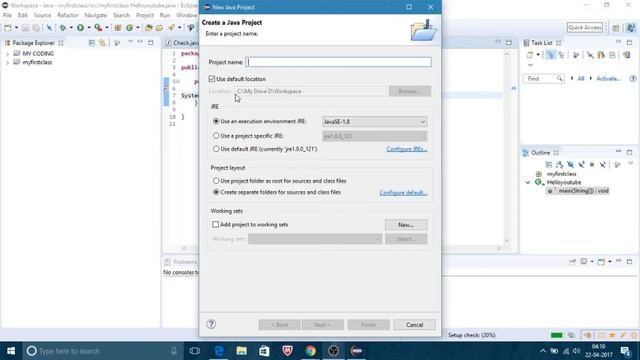640x360 pixels.
Task: Toggle Scheduled view in Task List
Action: click(x=562, y=55)
